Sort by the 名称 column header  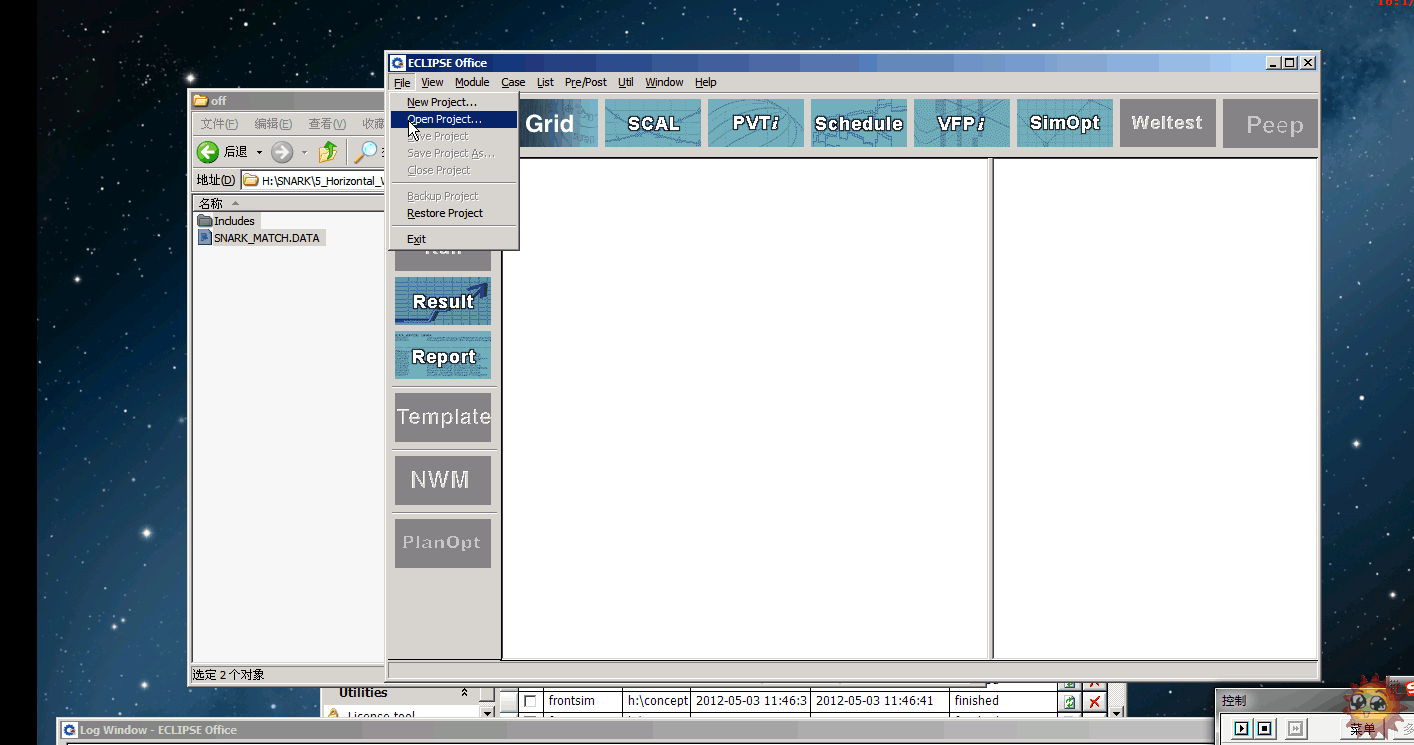pos(290,203)
